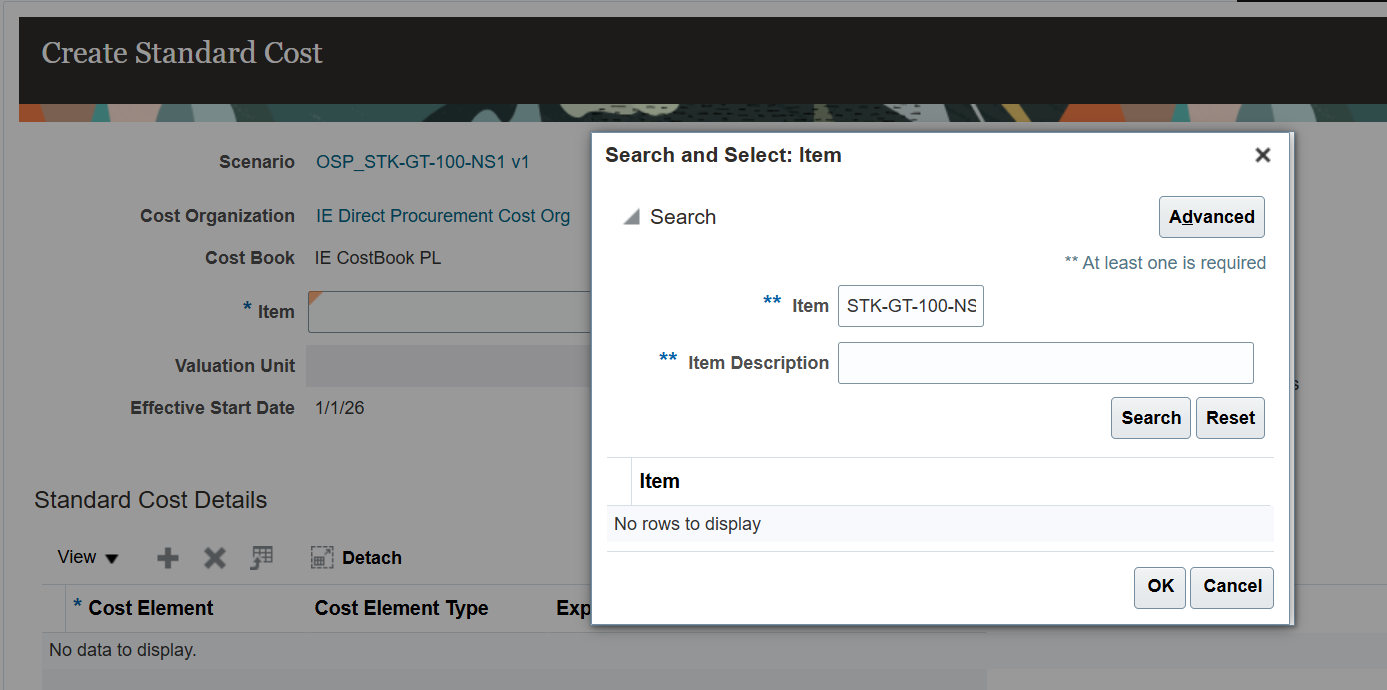Image resolution: width=1387 pixels, height=690 pixels.
Task: Reset the search criteria
Action: [1230, 418]
